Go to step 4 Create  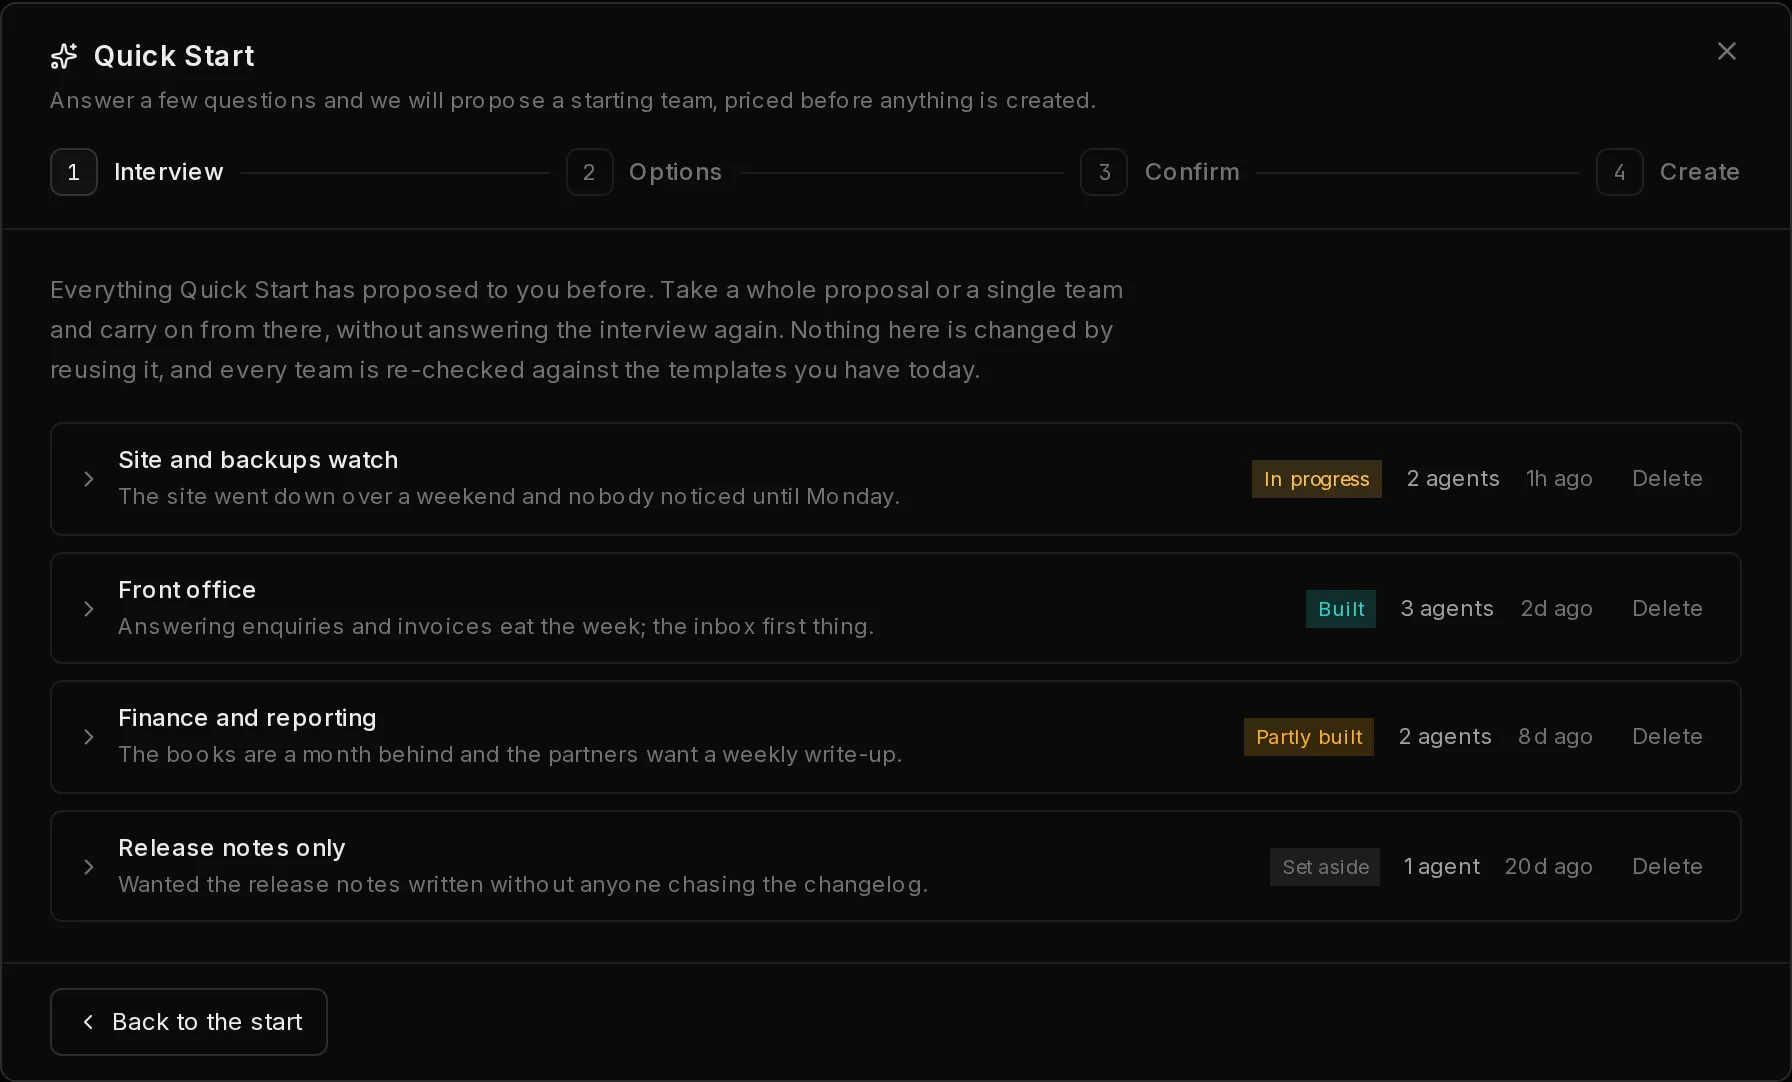1668,172
